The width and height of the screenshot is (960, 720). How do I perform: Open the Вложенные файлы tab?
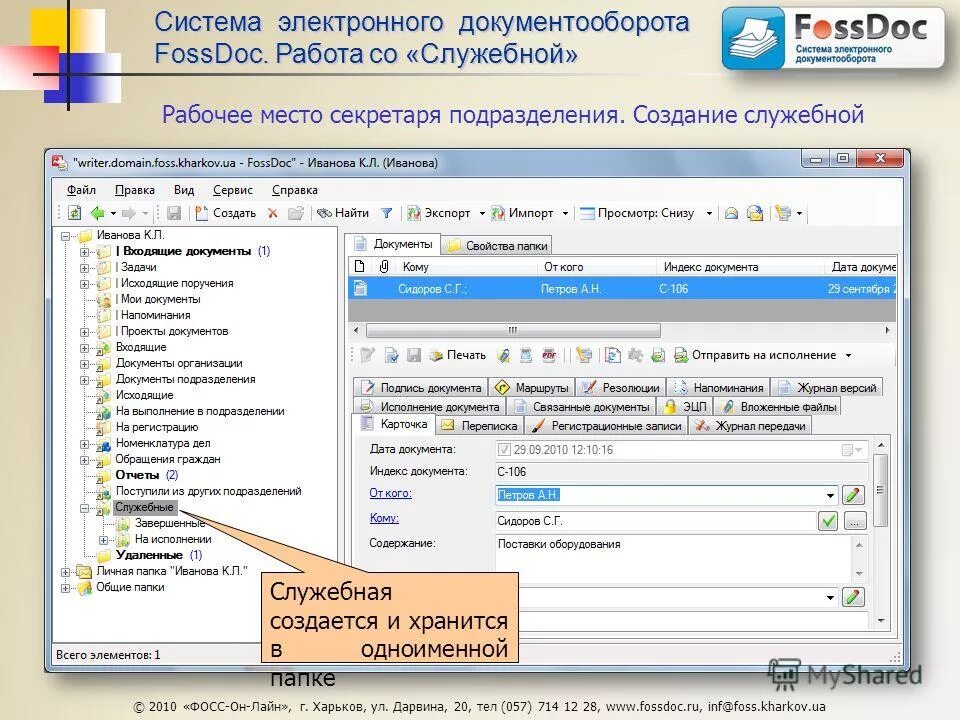pyautogui.click(x=778, y=407)
